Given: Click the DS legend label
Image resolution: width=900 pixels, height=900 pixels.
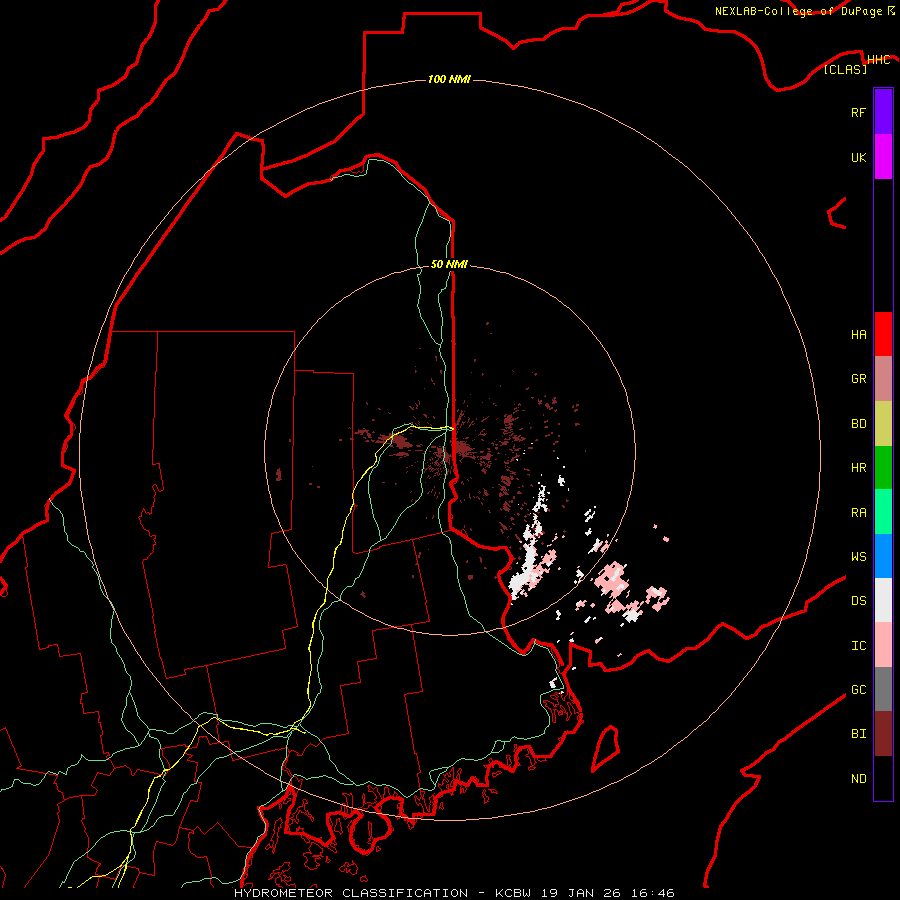Looking at the screenshot, I should click(858, 601).
